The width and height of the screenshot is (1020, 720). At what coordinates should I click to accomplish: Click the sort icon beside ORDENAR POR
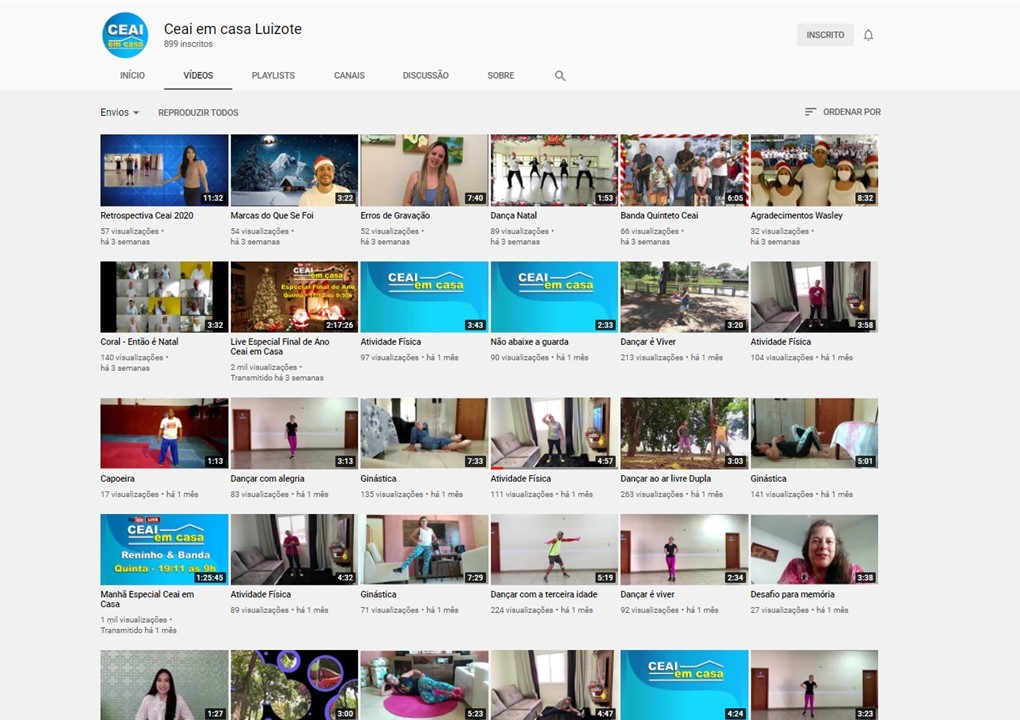810,112
